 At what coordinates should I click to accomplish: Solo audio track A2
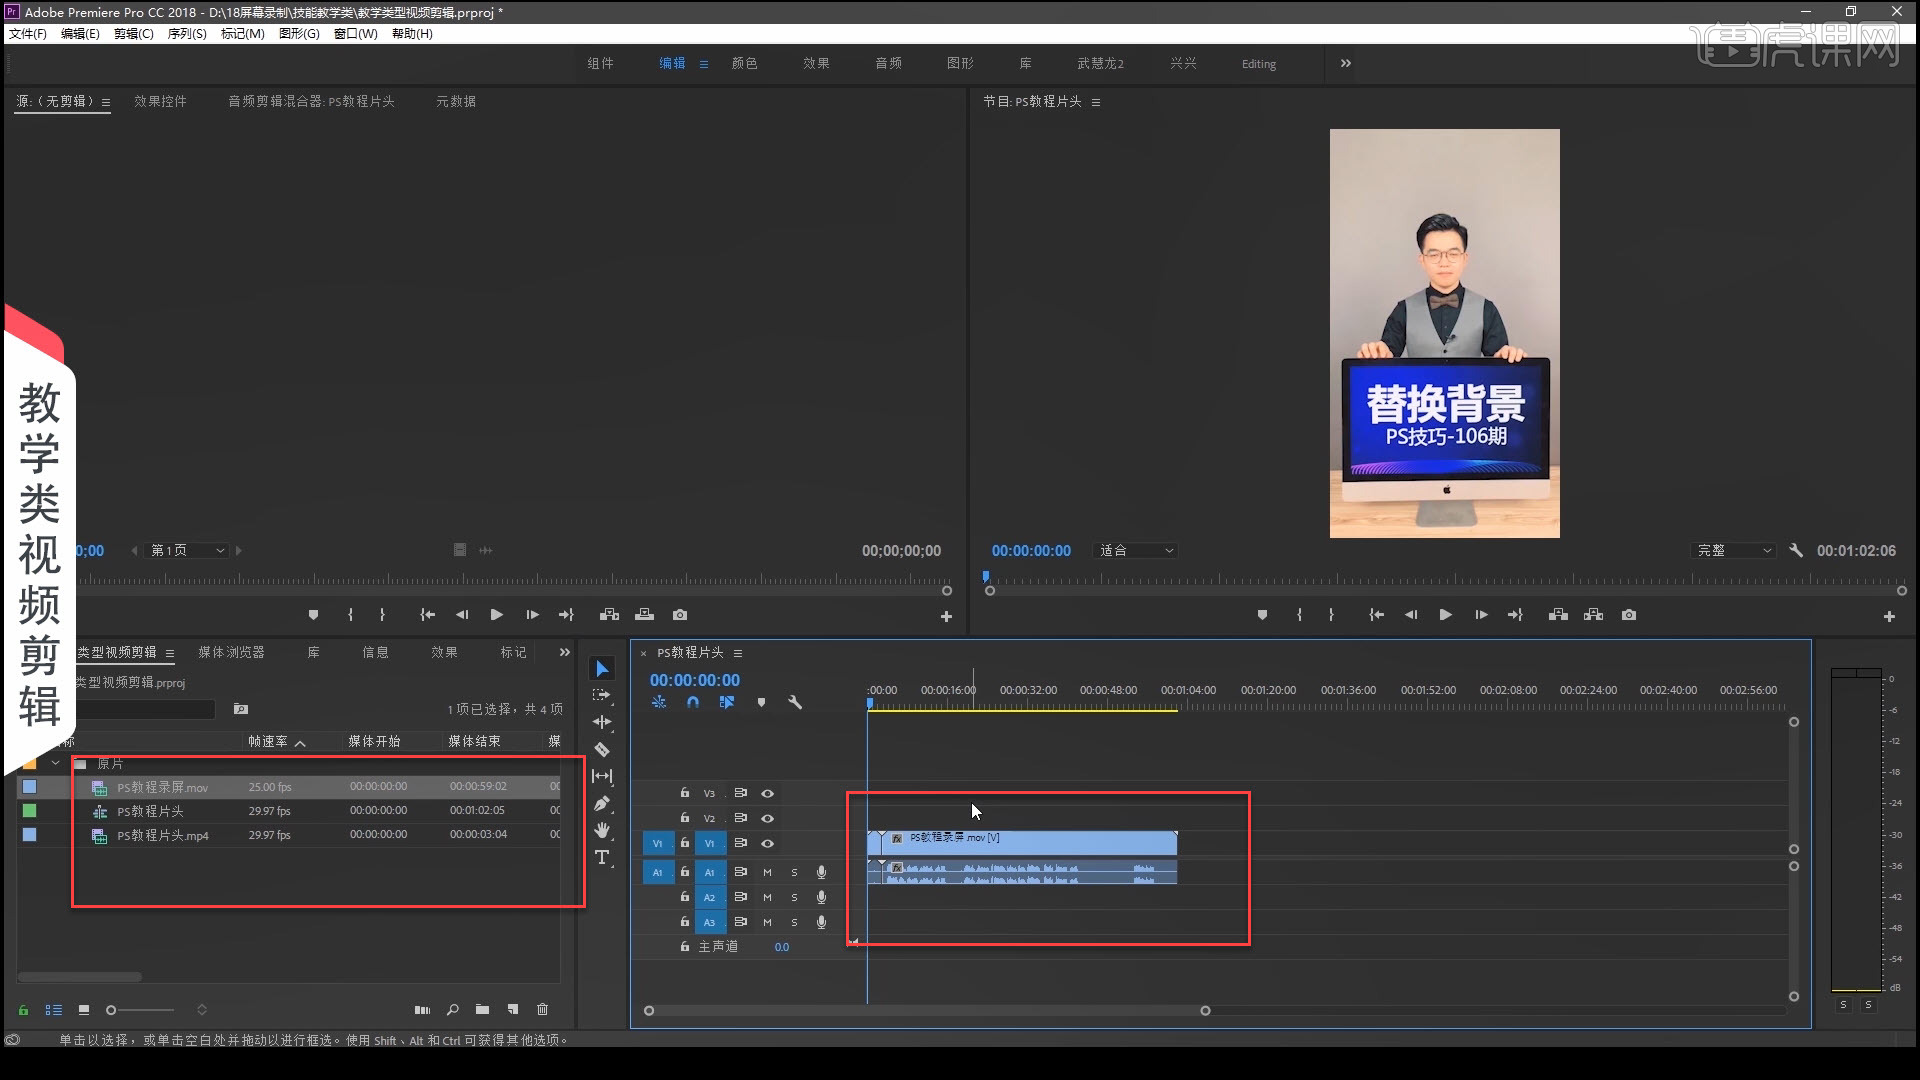coord(794,897)
